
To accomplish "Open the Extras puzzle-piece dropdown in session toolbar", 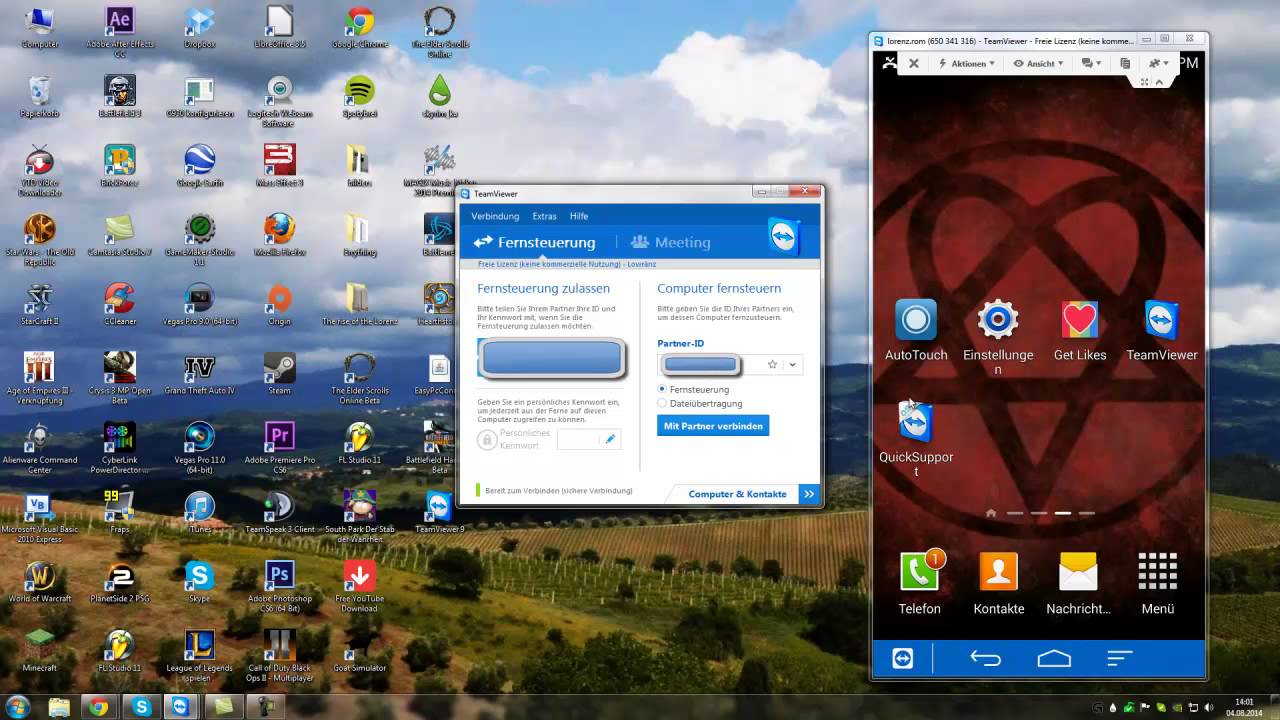I will pos(1159,63).
